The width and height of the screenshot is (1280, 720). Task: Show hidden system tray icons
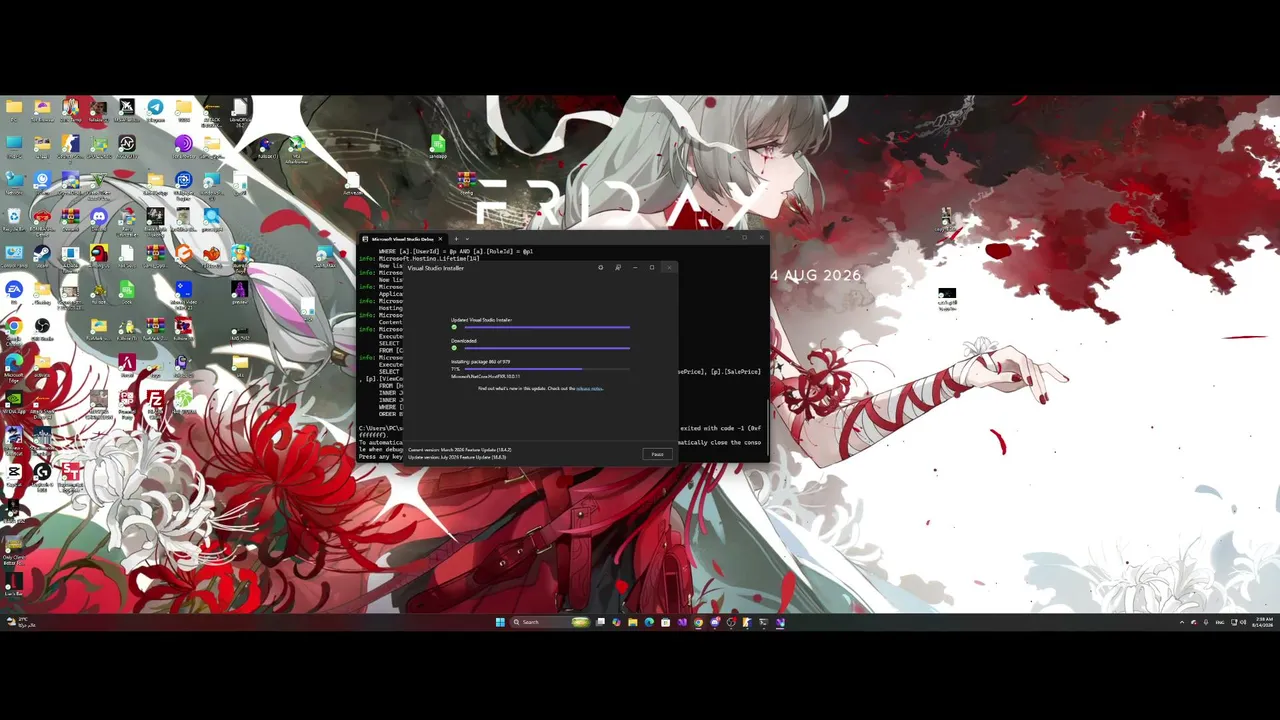tap(1181, 622)
